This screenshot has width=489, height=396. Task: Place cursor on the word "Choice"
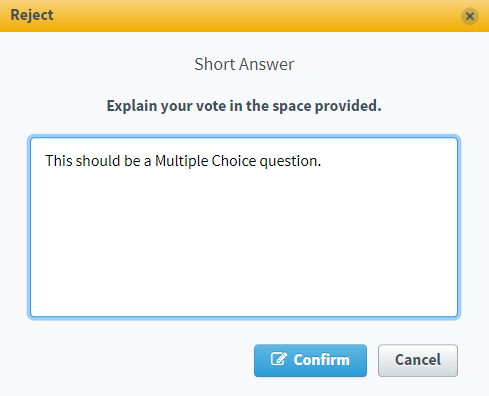point(234,161)
